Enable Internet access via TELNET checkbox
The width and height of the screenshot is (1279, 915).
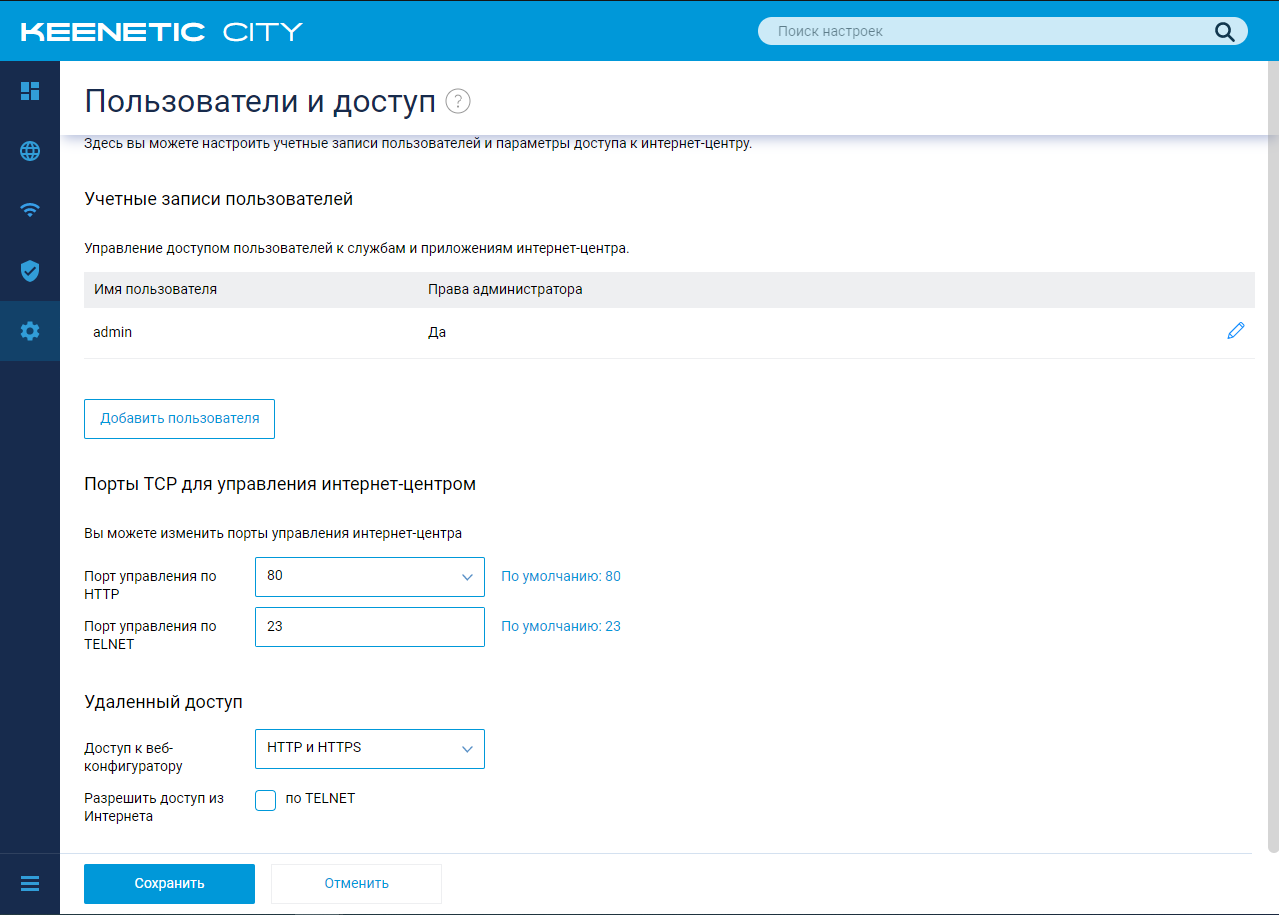tap(265, 800)
